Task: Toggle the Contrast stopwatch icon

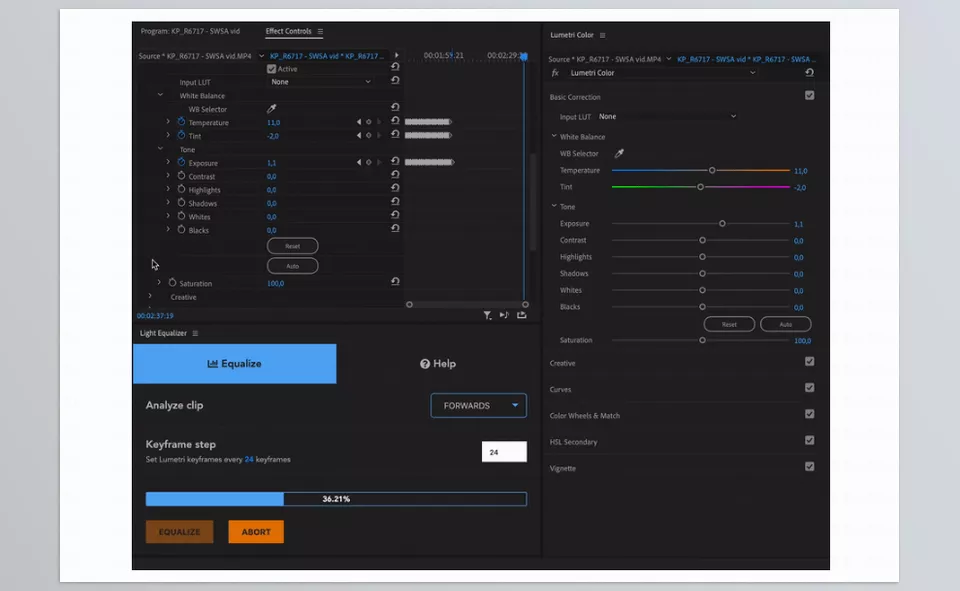Action: coord(181,176)
